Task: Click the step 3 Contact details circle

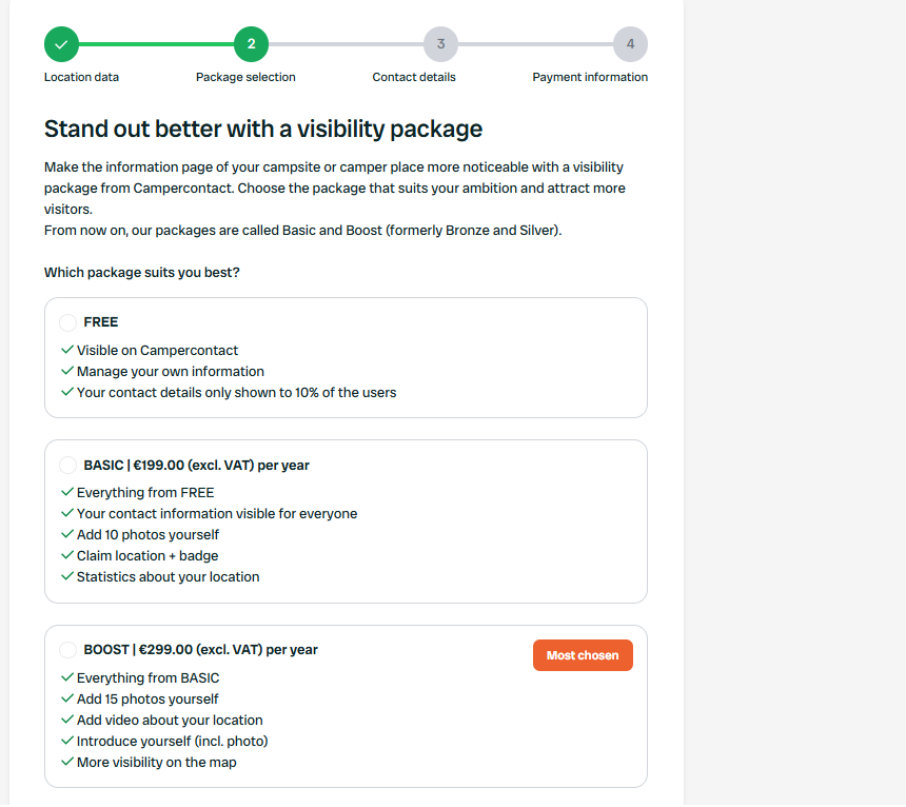Action: (441, 44)
